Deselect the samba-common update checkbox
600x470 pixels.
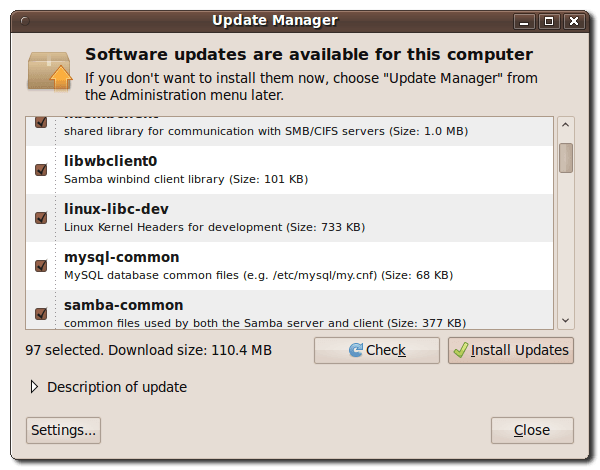coord(41,313)
